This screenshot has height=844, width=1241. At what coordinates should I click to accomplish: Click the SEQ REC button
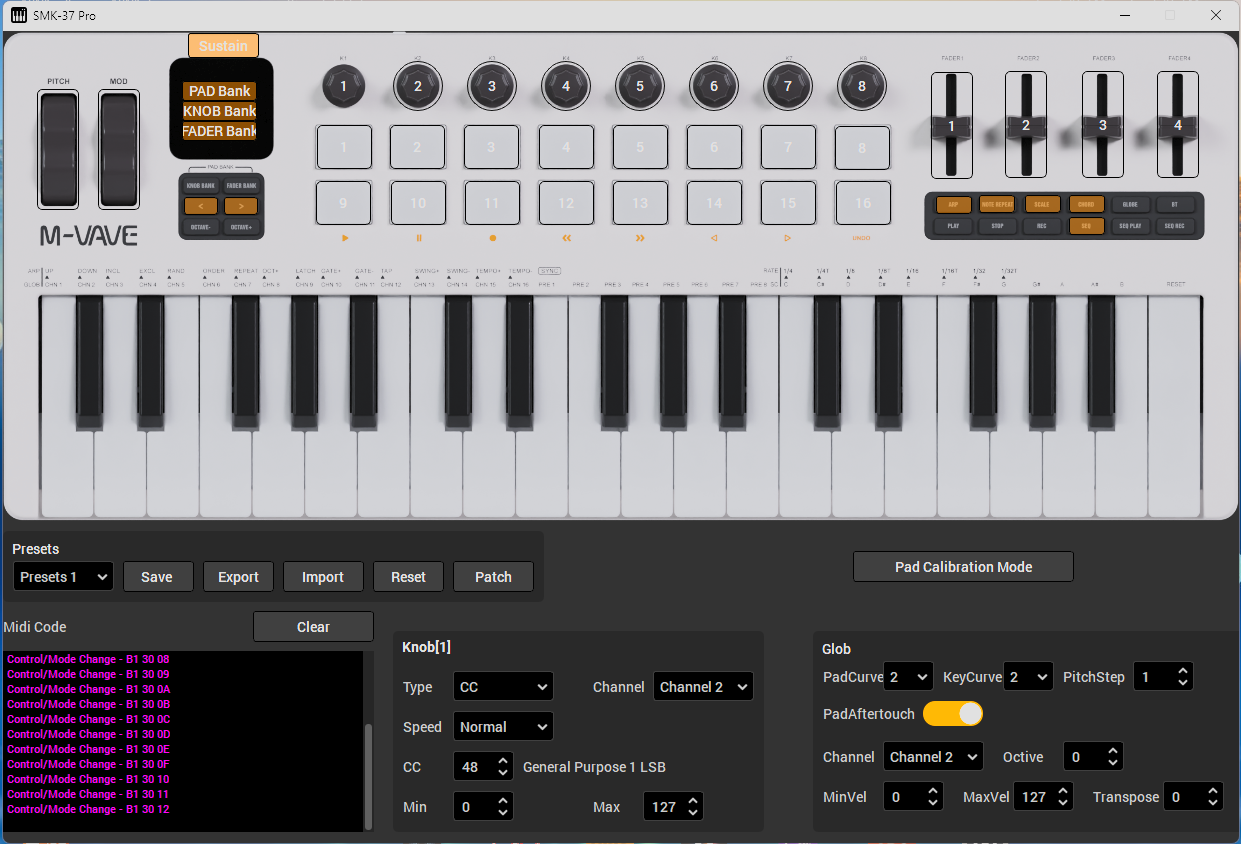coord(1174,226)
